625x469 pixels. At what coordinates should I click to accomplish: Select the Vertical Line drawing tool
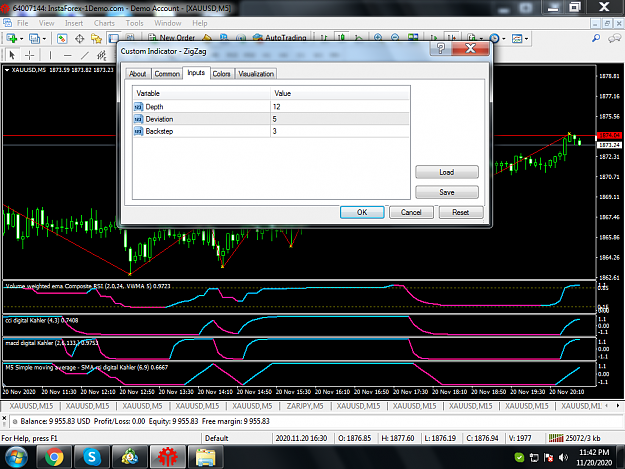(x=50, y=55)
